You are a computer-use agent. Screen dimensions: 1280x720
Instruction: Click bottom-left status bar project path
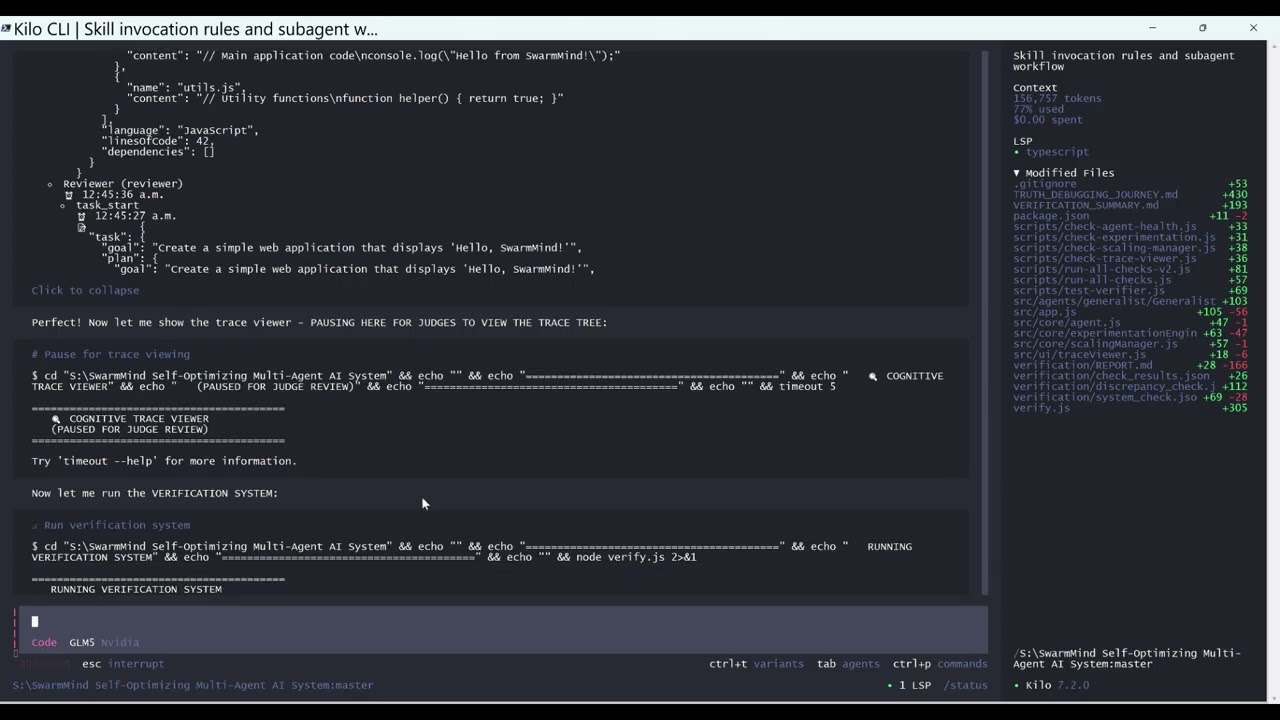[192, 685]
